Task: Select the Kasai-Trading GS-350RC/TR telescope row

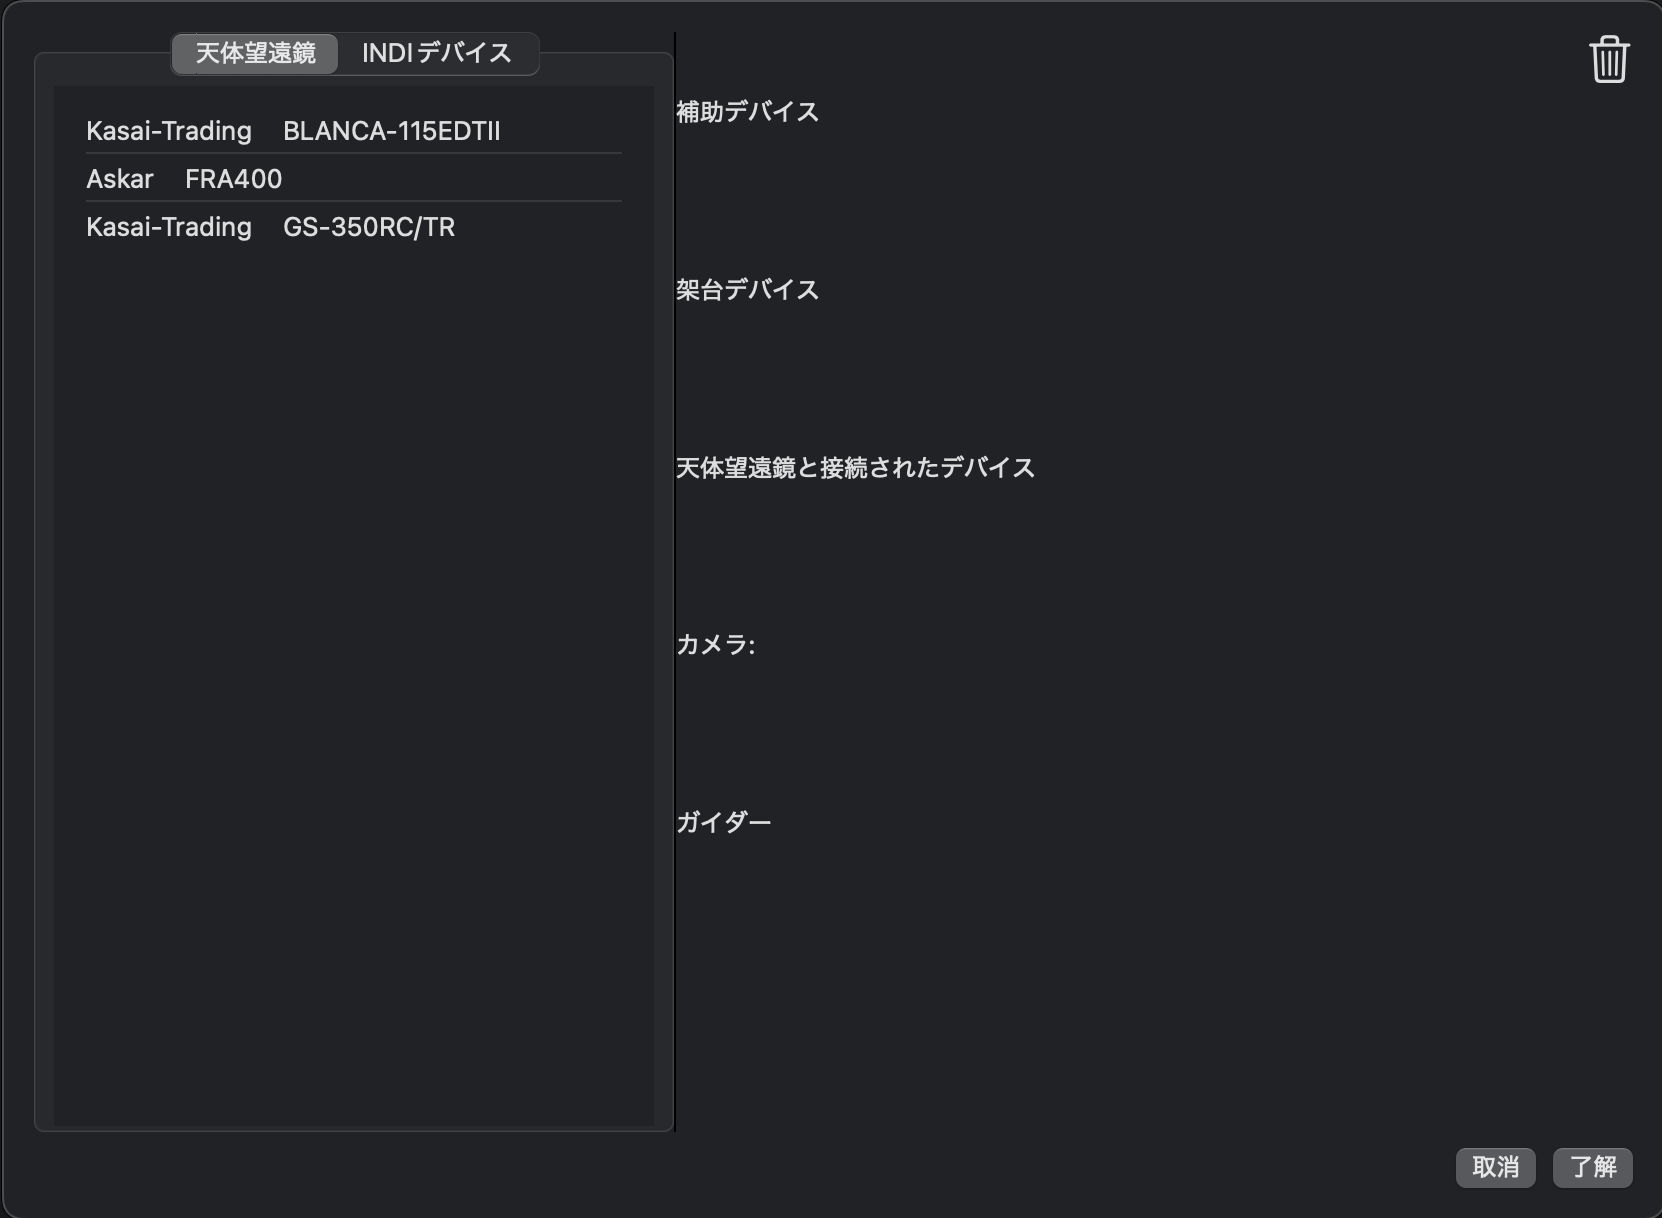Action: point(354,227)
